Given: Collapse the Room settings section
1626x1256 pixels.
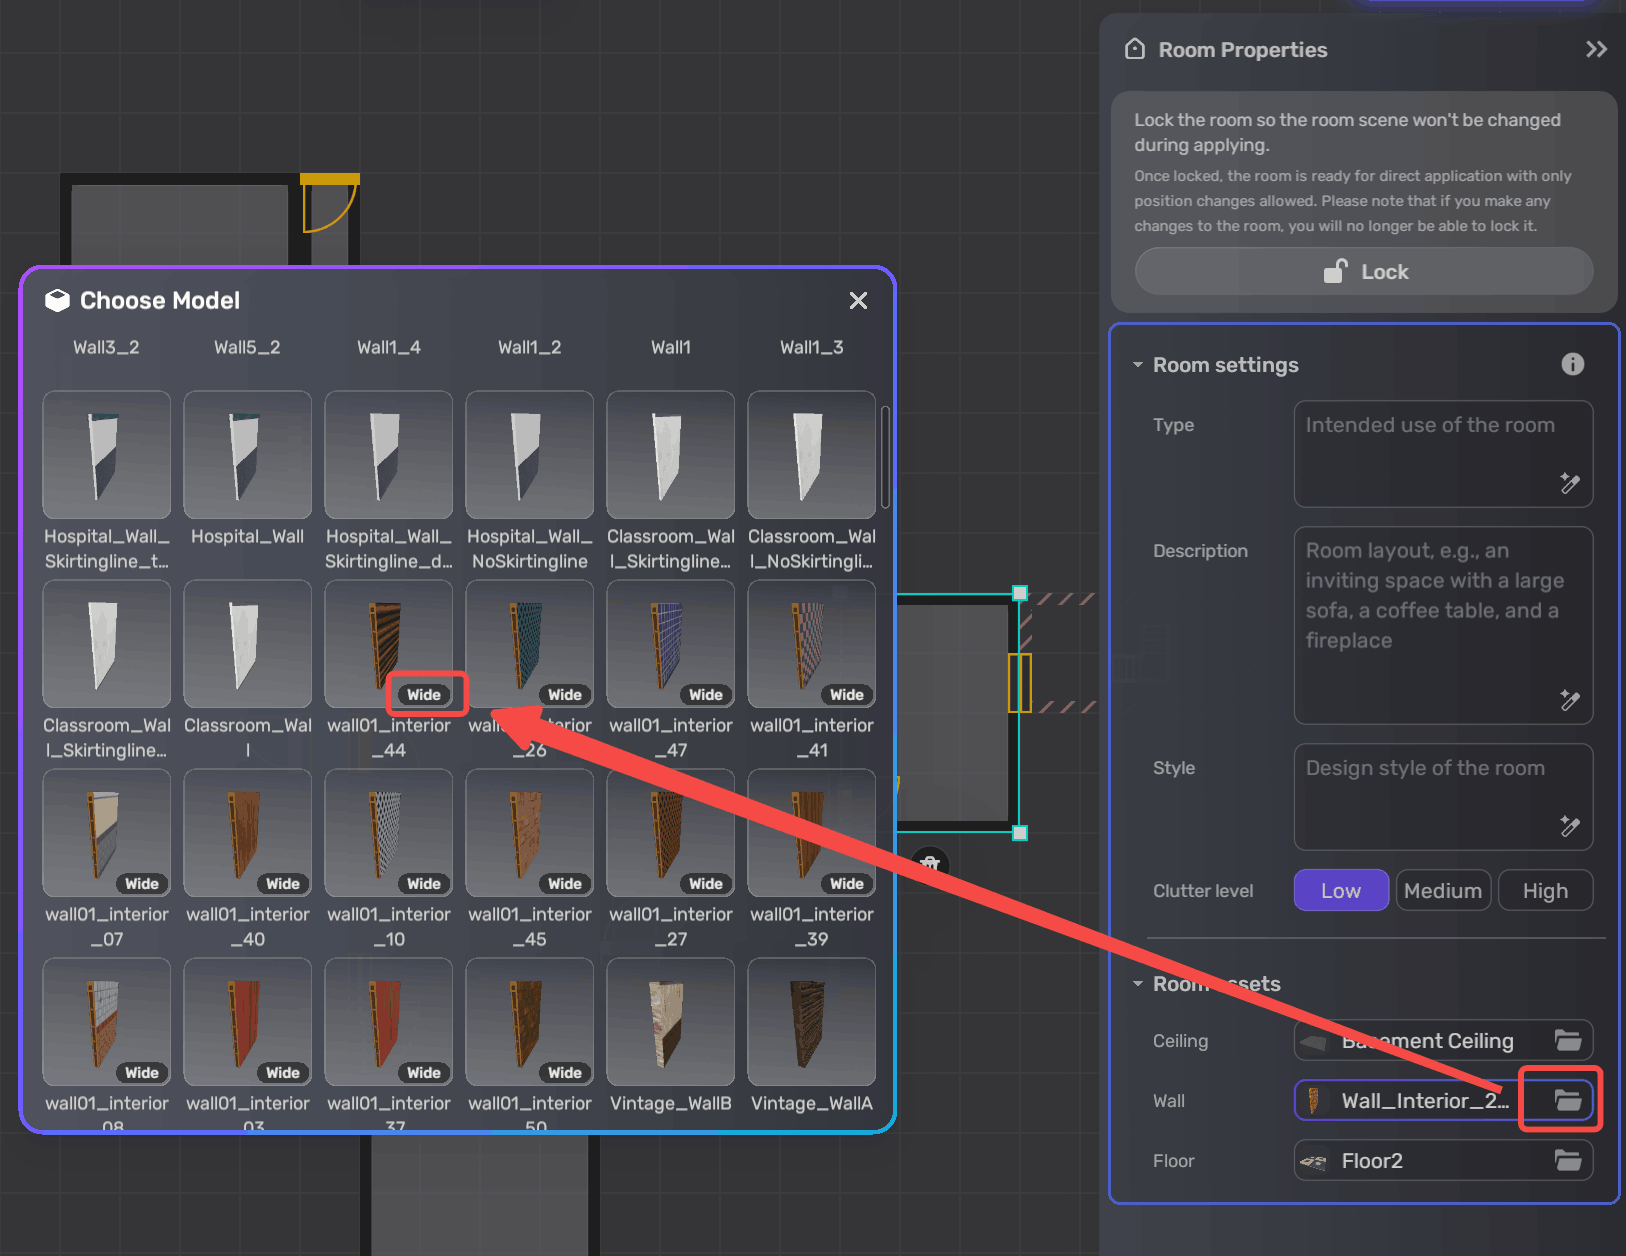Looking at the screenshot, I should [x=1138, y=365].
